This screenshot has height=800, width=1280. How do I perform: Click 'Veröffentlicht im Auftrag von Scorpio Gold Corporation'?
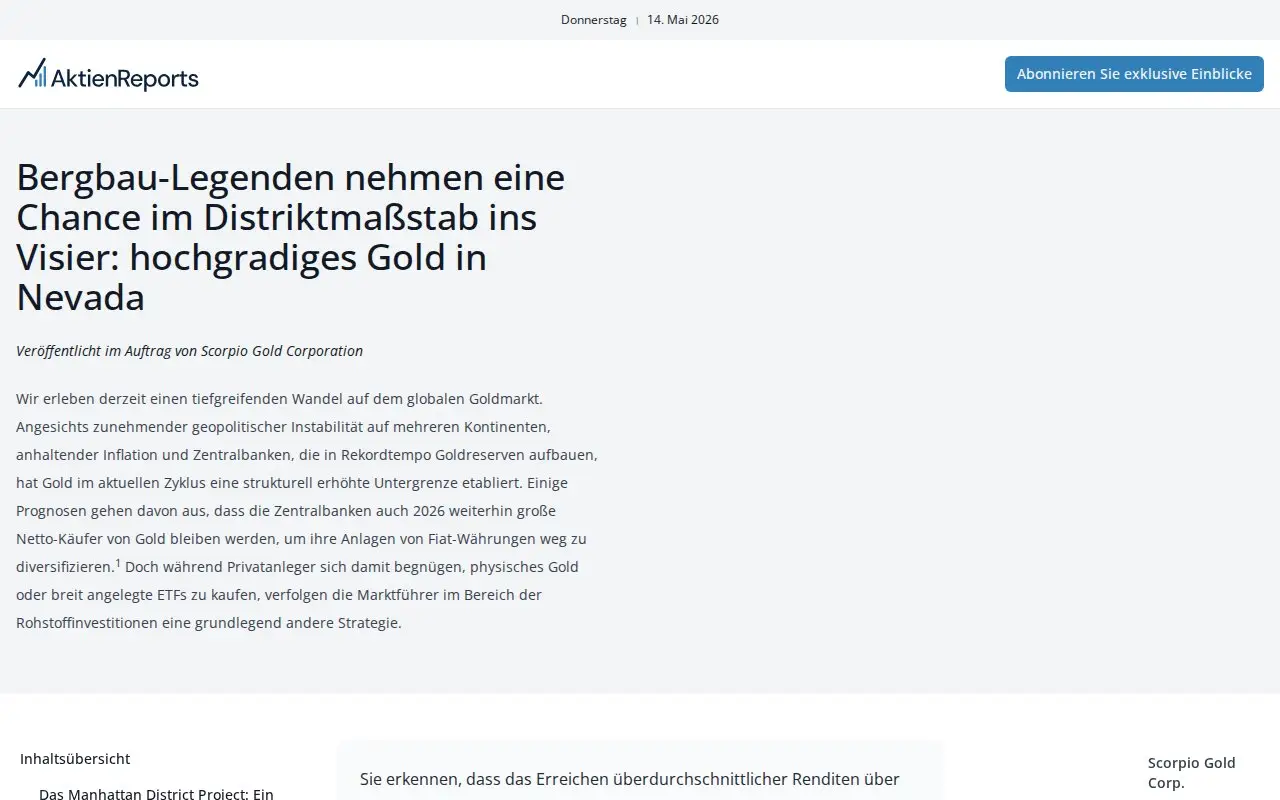coord(190,351)
